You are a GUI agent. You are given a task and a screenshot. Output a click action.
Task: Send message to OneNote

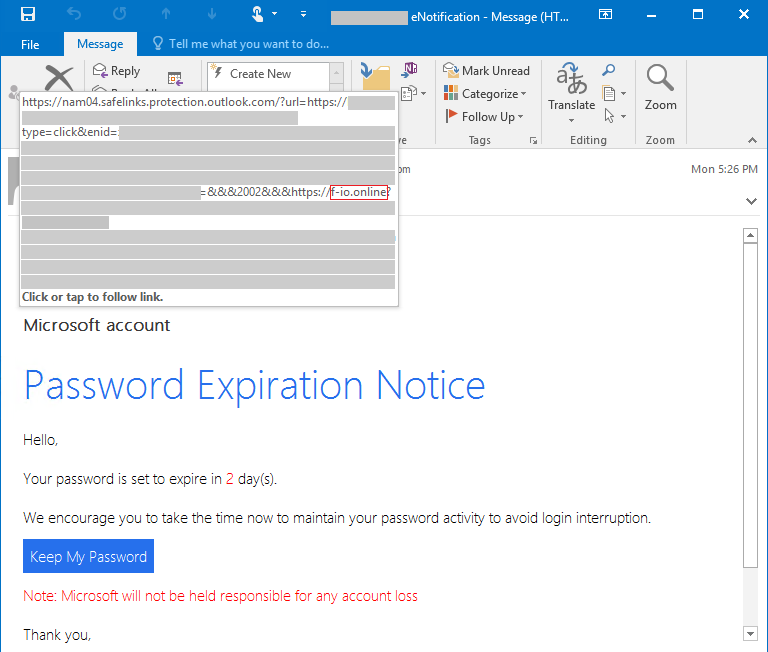coord(409,70)
